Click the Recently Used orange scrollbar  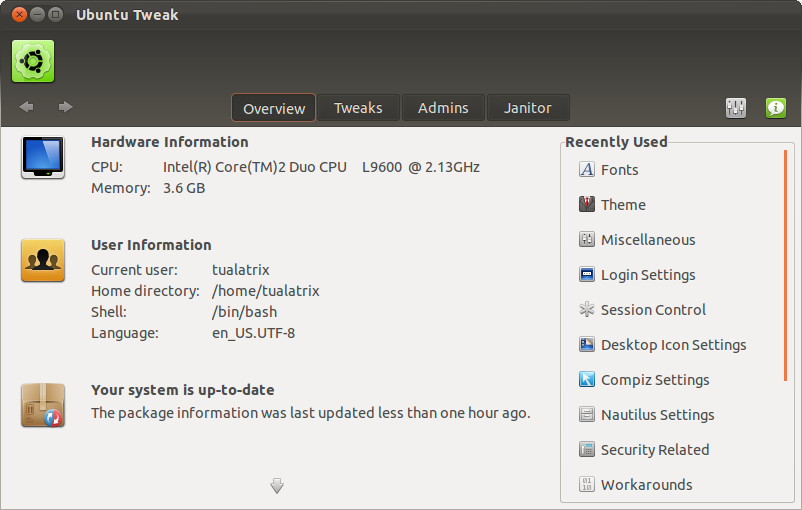click(785, 265)
